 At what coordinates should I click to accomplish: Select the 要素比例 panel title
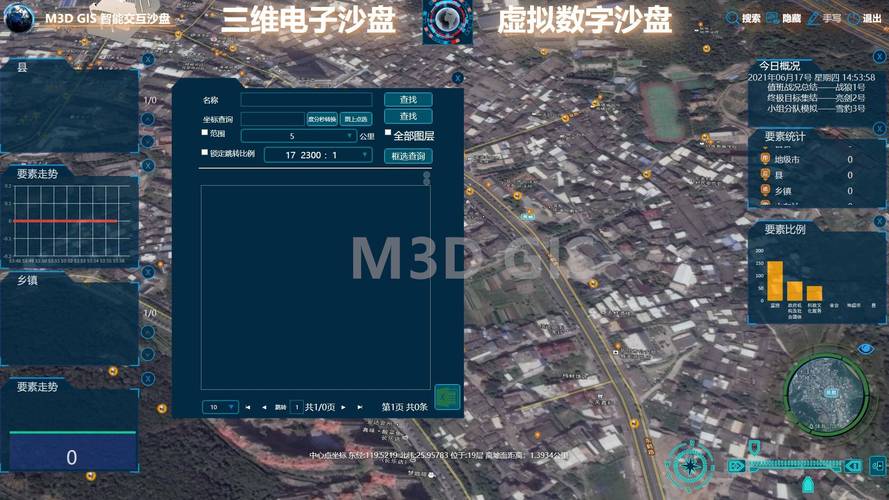[785, 230]
